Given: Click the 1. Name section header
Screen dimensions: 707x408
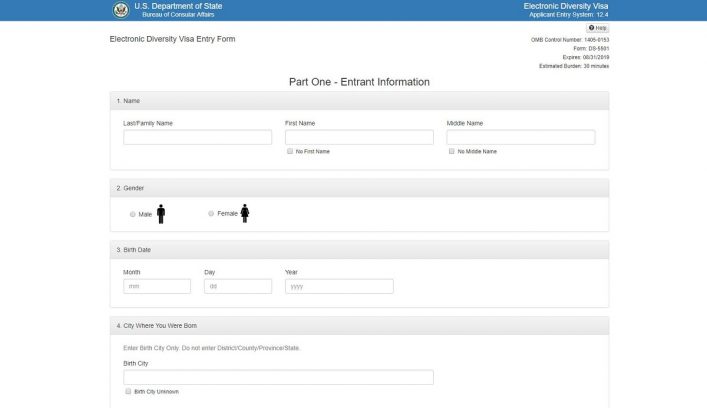Looking at the screenshot, I should pyautogui.click(x=130, y=101).
